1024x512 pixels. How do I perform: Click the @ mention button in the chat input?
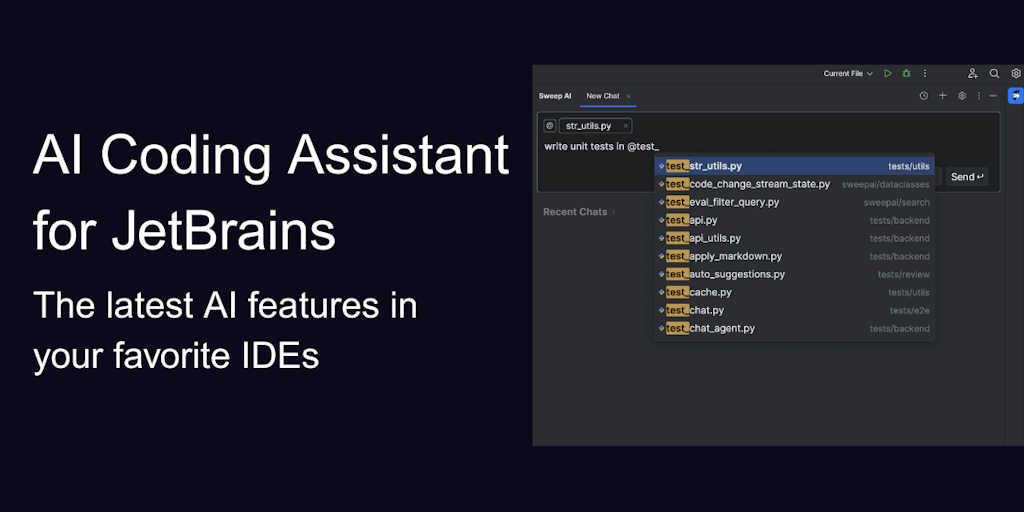tap(550, 126)
